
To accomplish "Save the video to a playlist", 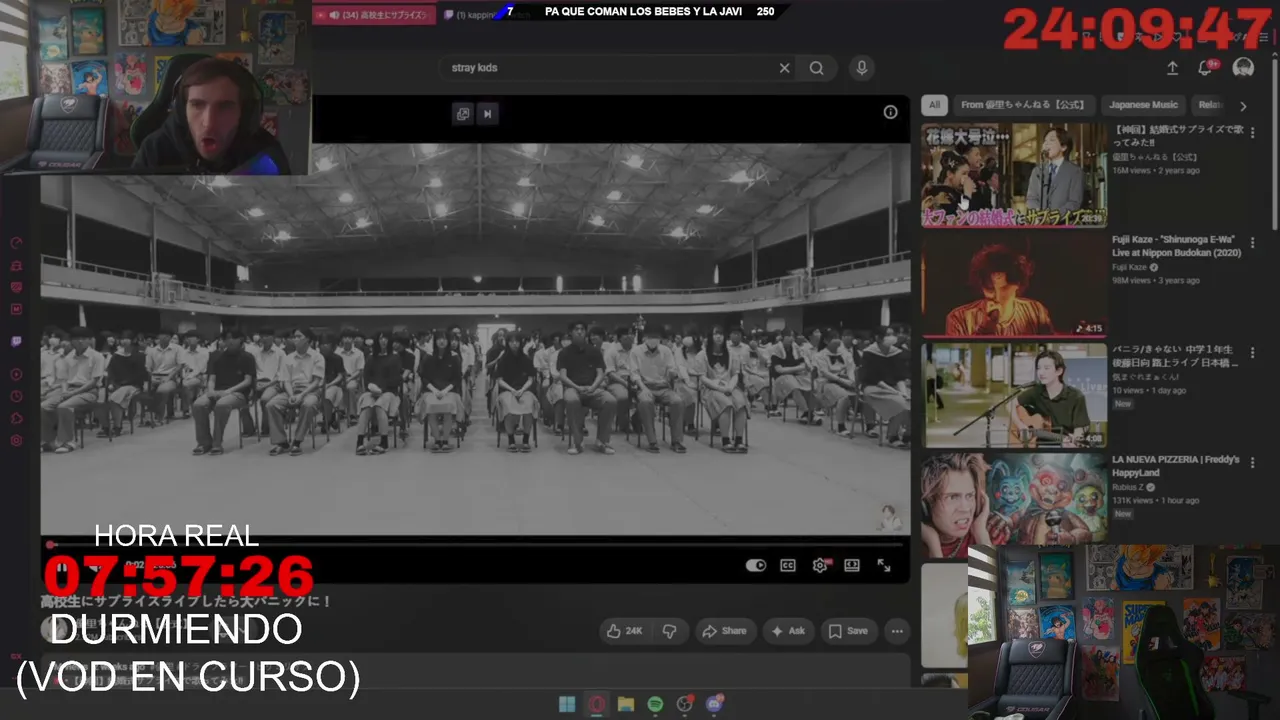I will pyautogui.click(x=848, y=631).
